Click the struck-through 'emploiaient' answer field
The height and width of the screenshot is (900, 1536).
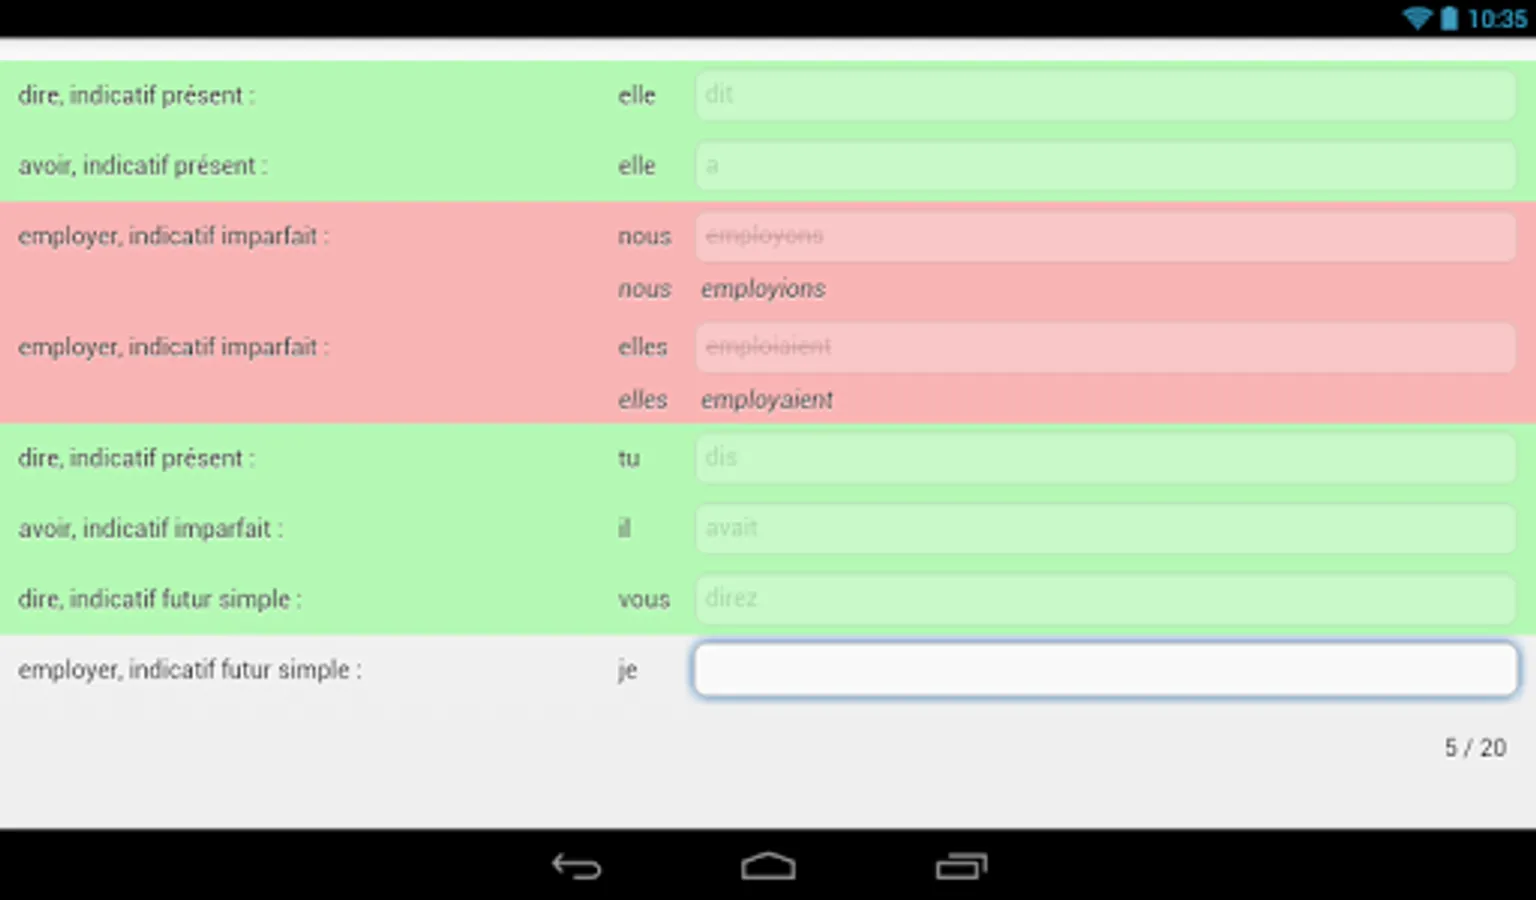(x=1105, y=347)
